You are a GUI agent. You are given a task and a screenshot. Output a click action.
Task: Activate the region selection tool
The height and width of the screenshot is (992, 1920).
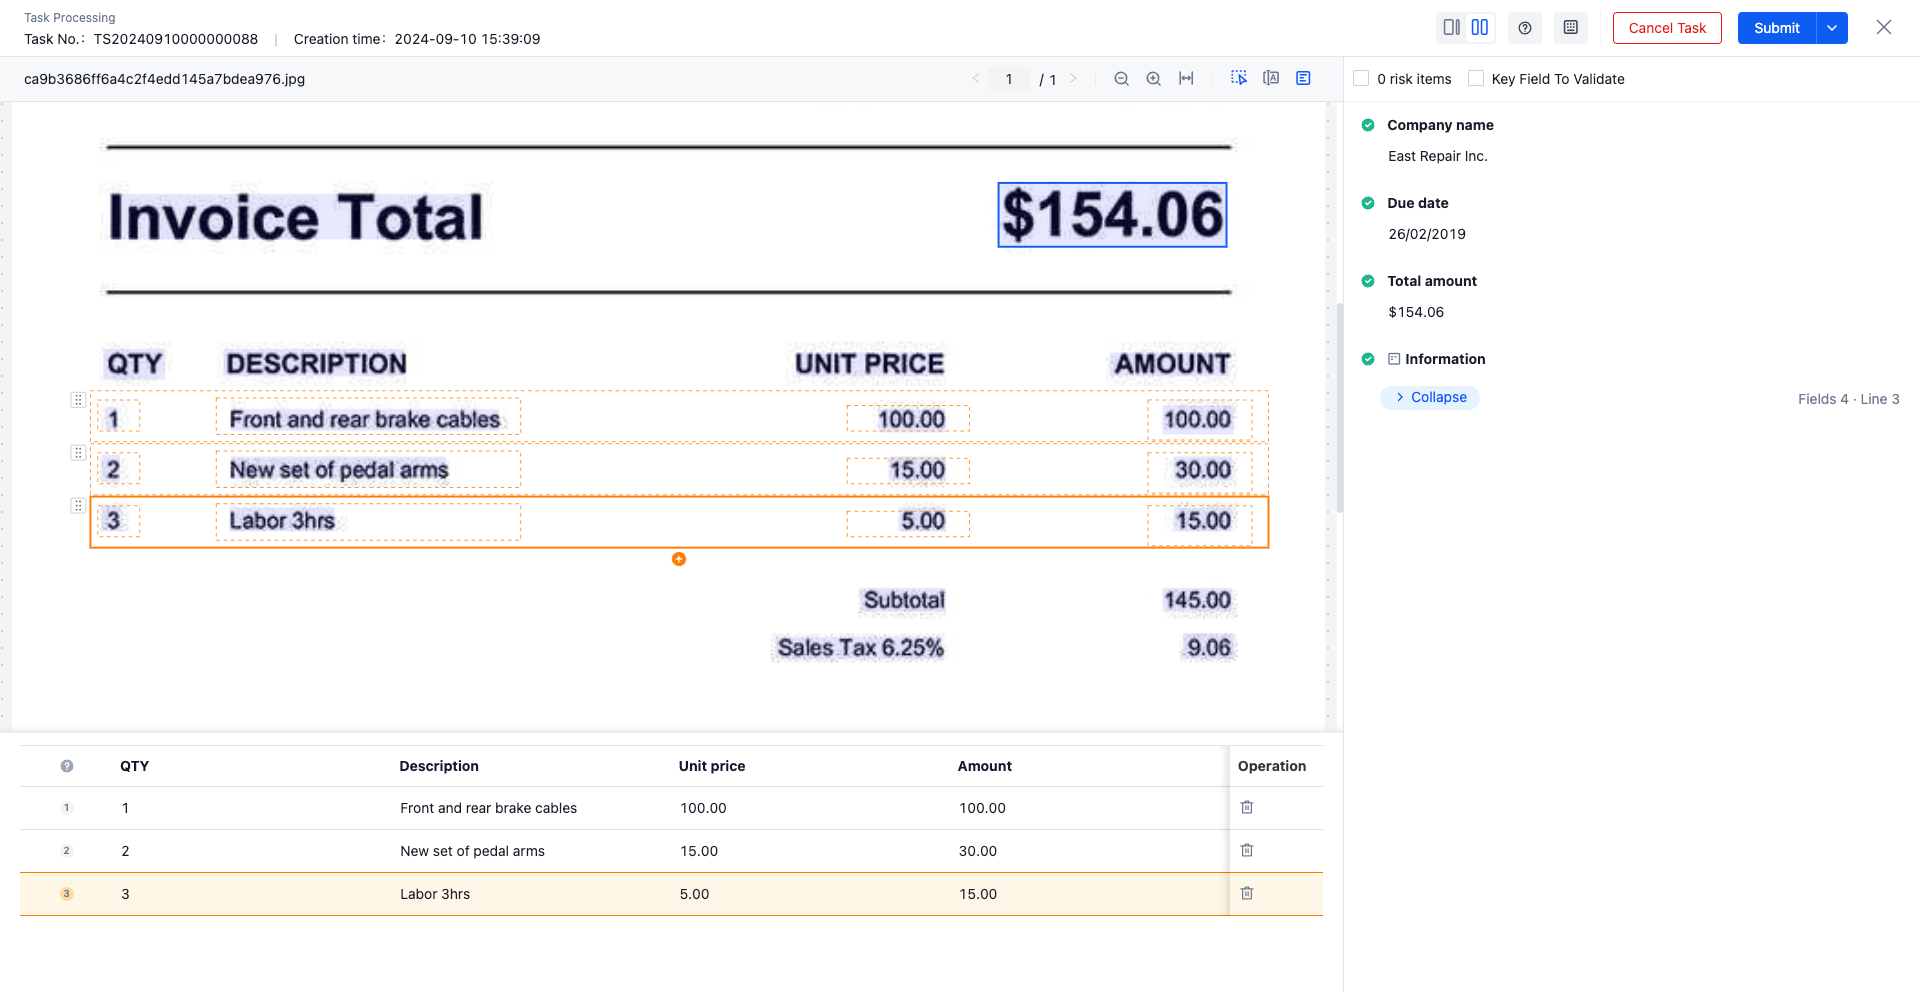pos(1239,78)
